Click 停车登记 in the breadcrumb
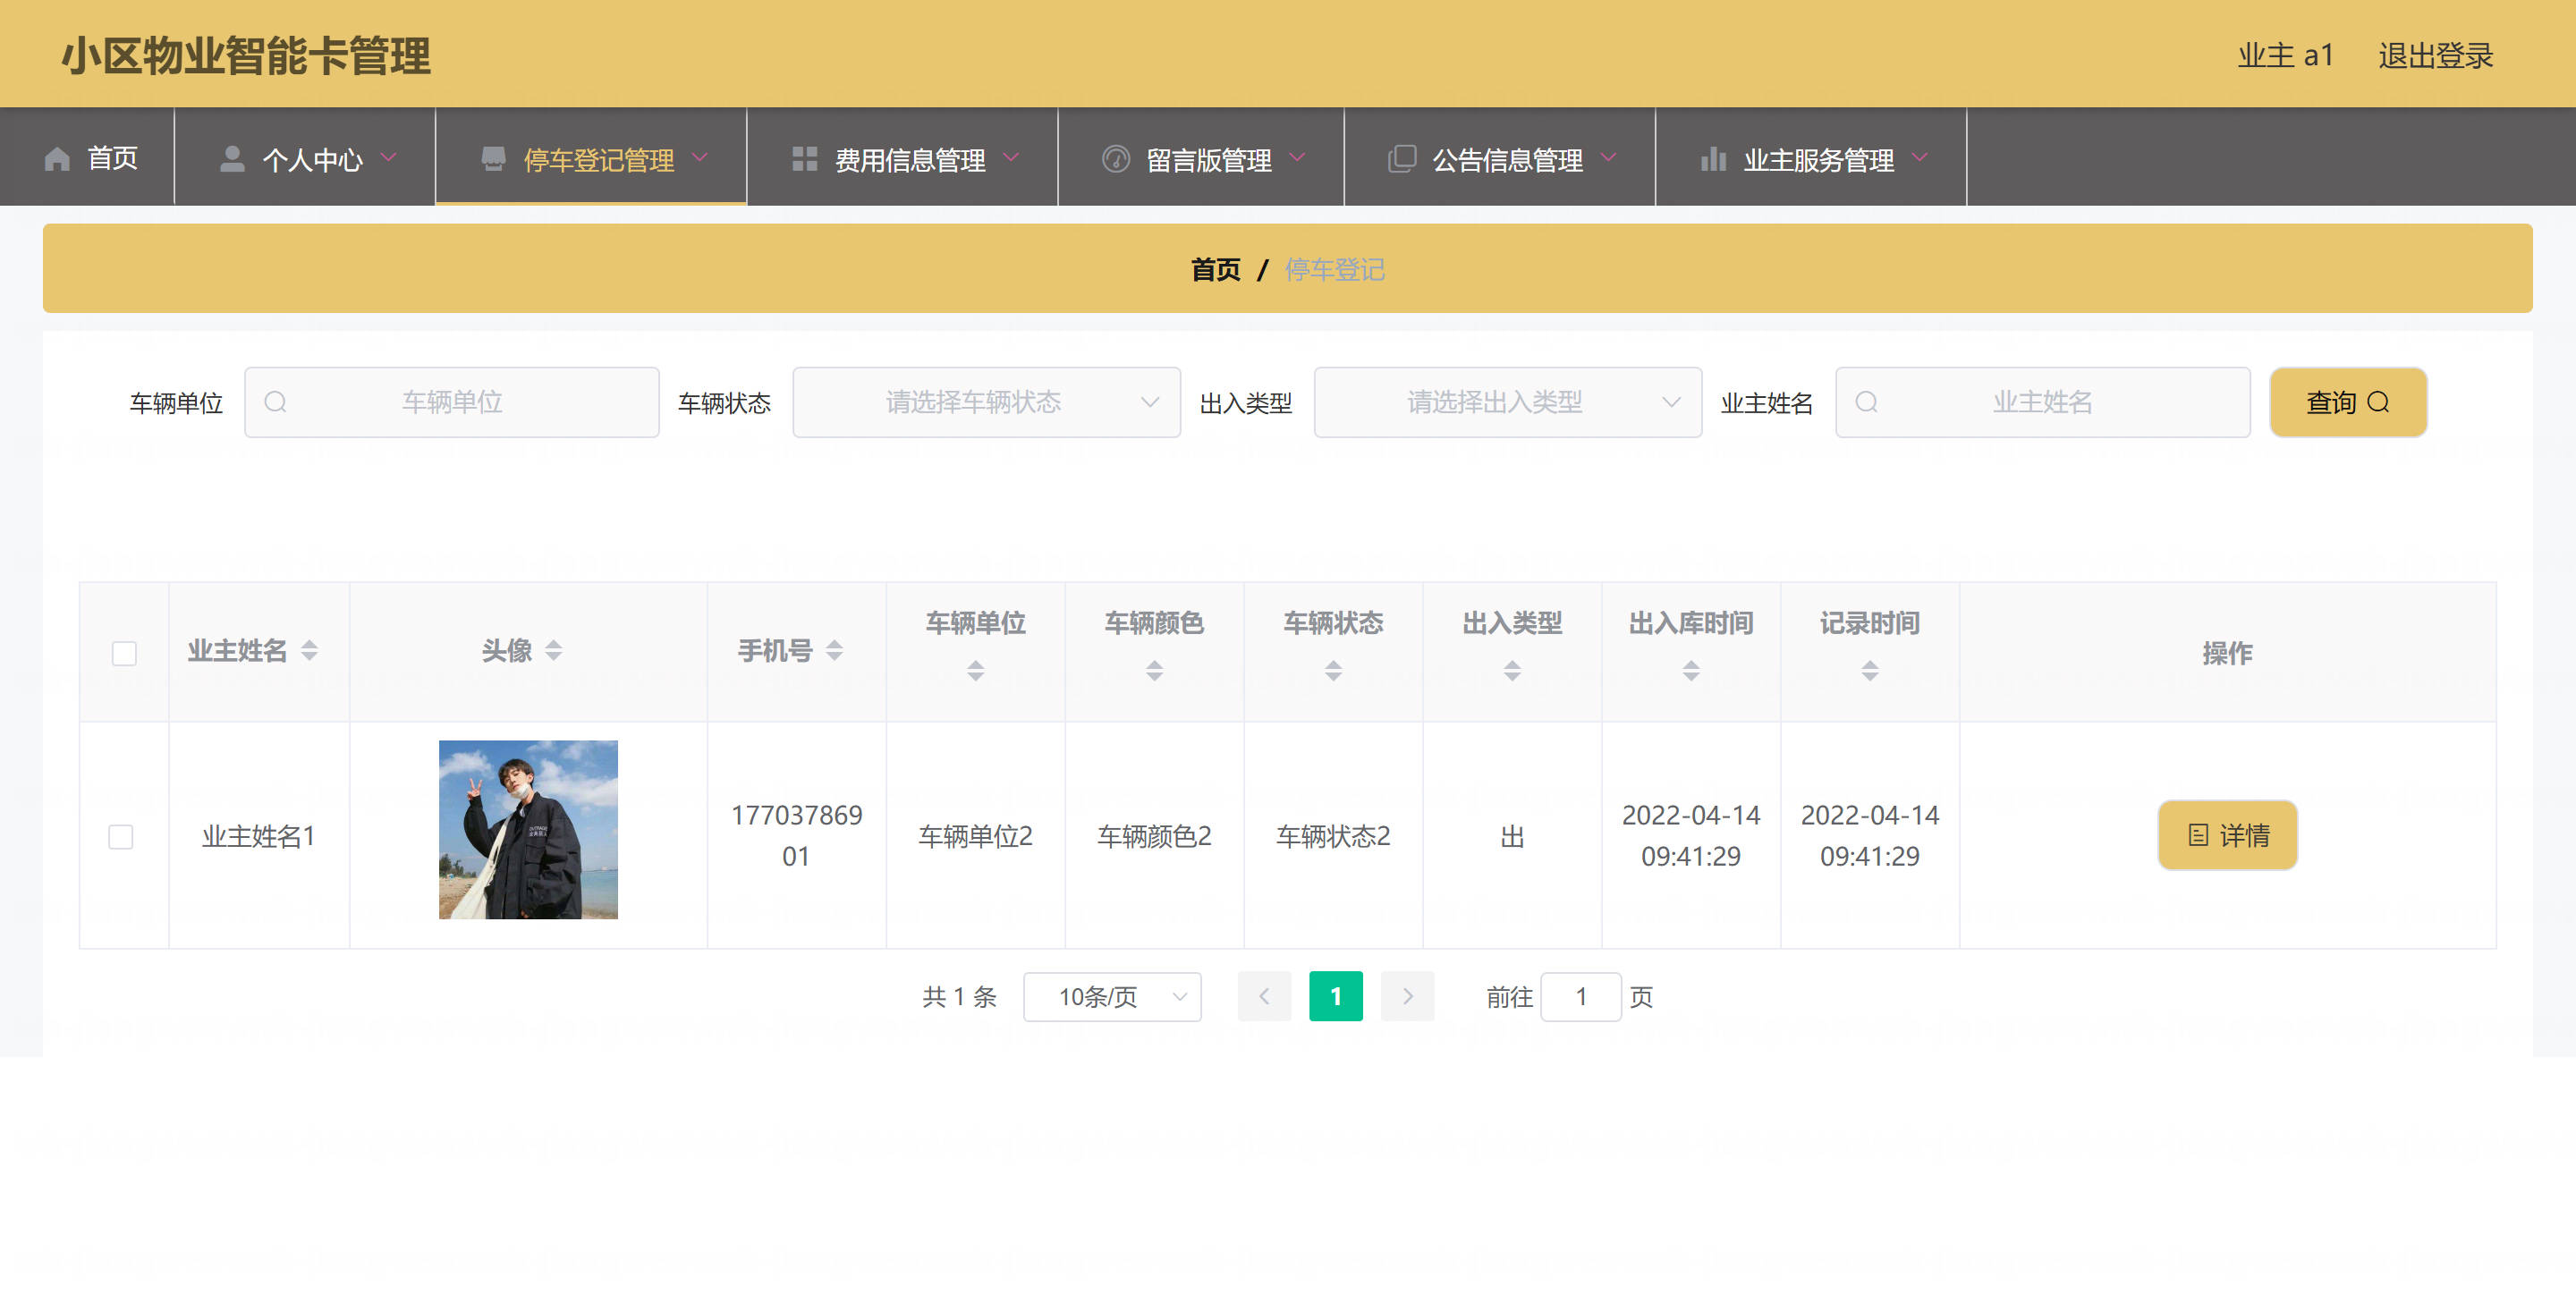The image size is (2576, 1311). click(x=1334, y=269)
